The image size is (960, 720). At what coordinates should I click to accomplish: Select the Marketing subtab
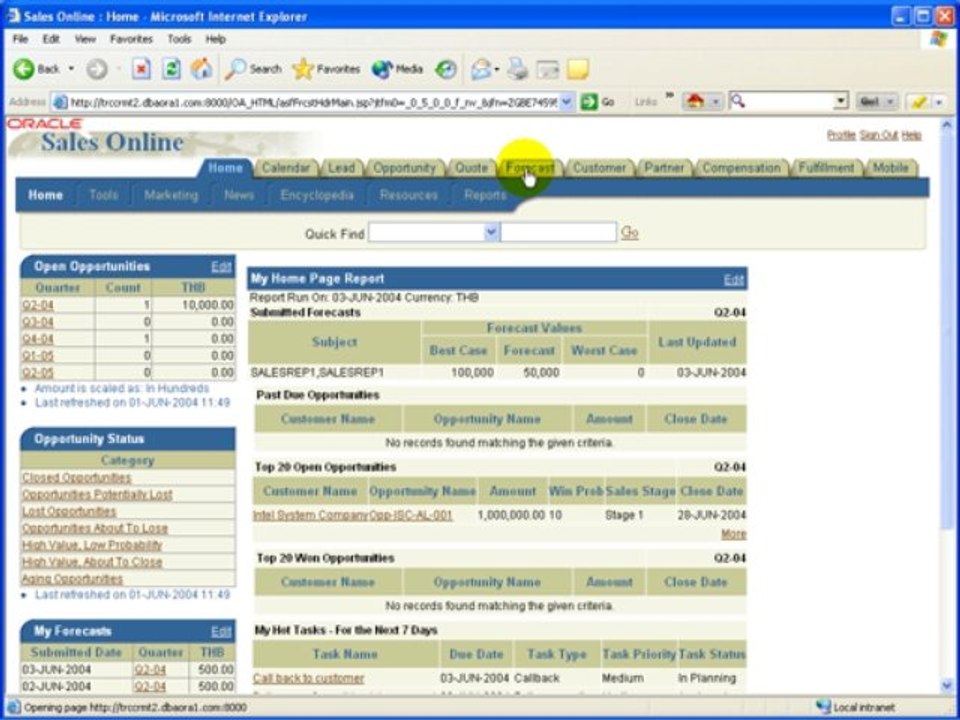pos(171,195)
